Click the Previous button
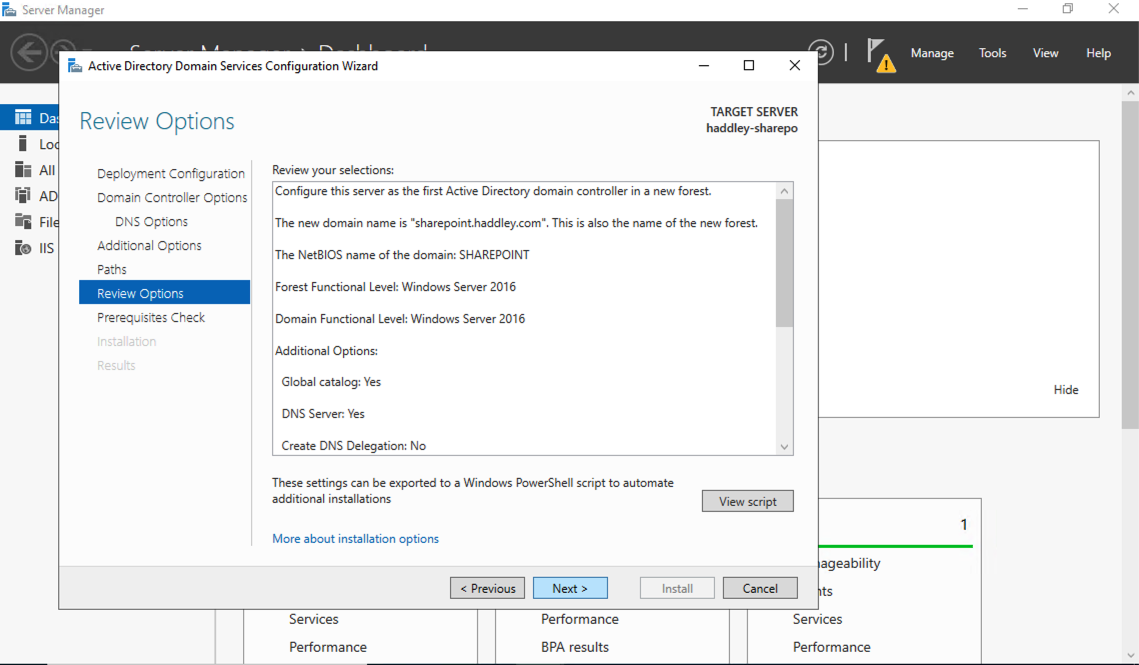Viewport: 1139px width, 665px height. (x=487, y=588)
